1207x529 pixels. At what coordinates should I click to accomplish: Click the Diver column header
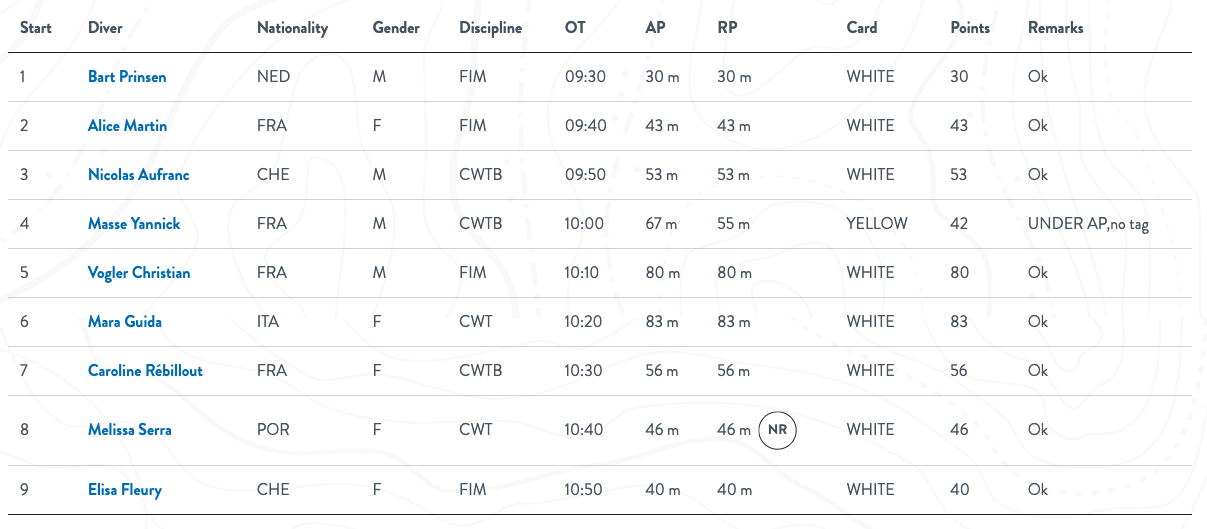(105, 28)
